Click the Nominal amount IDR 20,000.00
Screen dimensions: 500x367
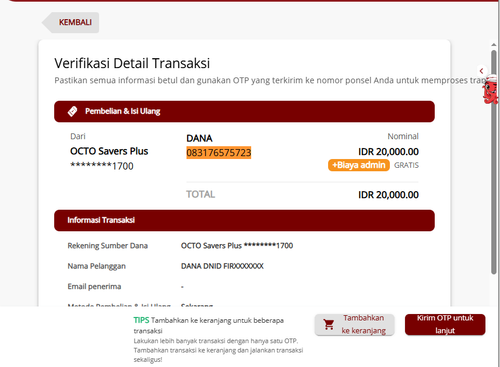(388, 152)
